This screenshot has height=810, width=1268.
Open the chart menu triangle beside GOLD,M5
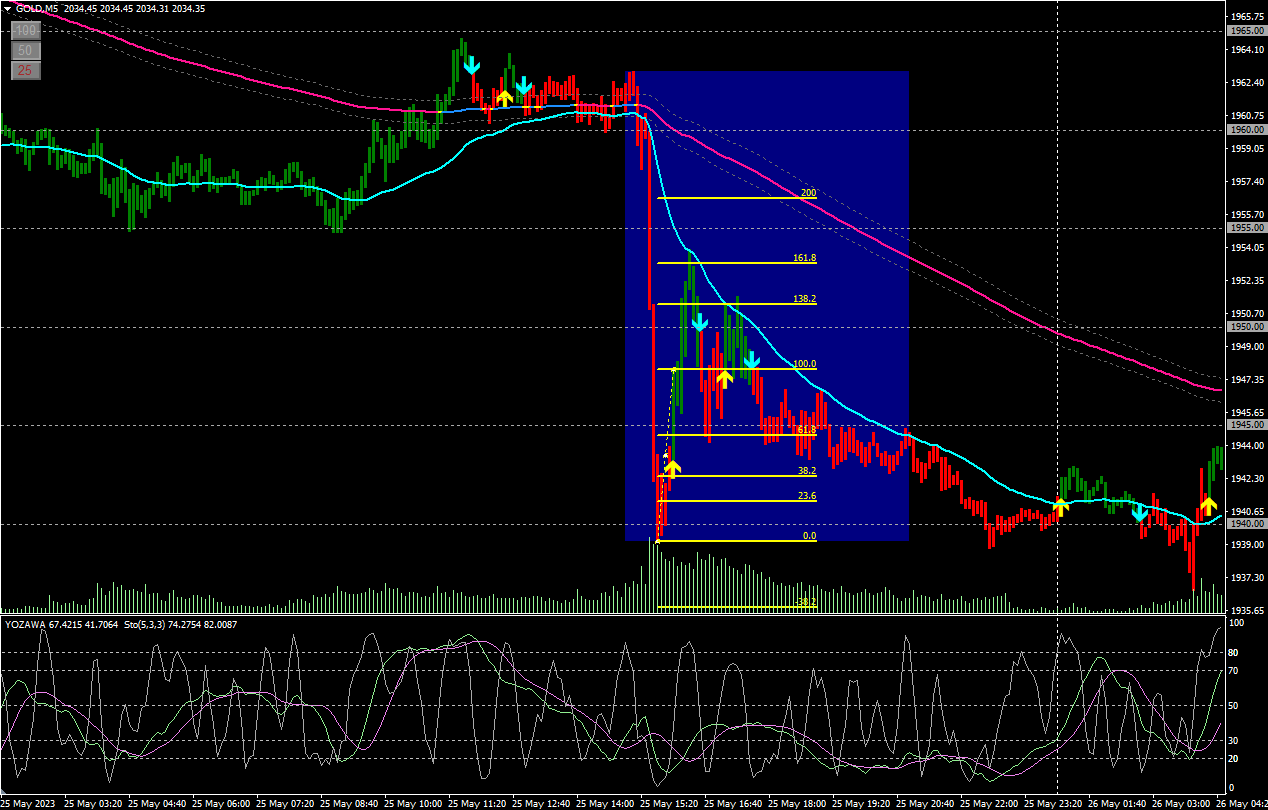7,8
